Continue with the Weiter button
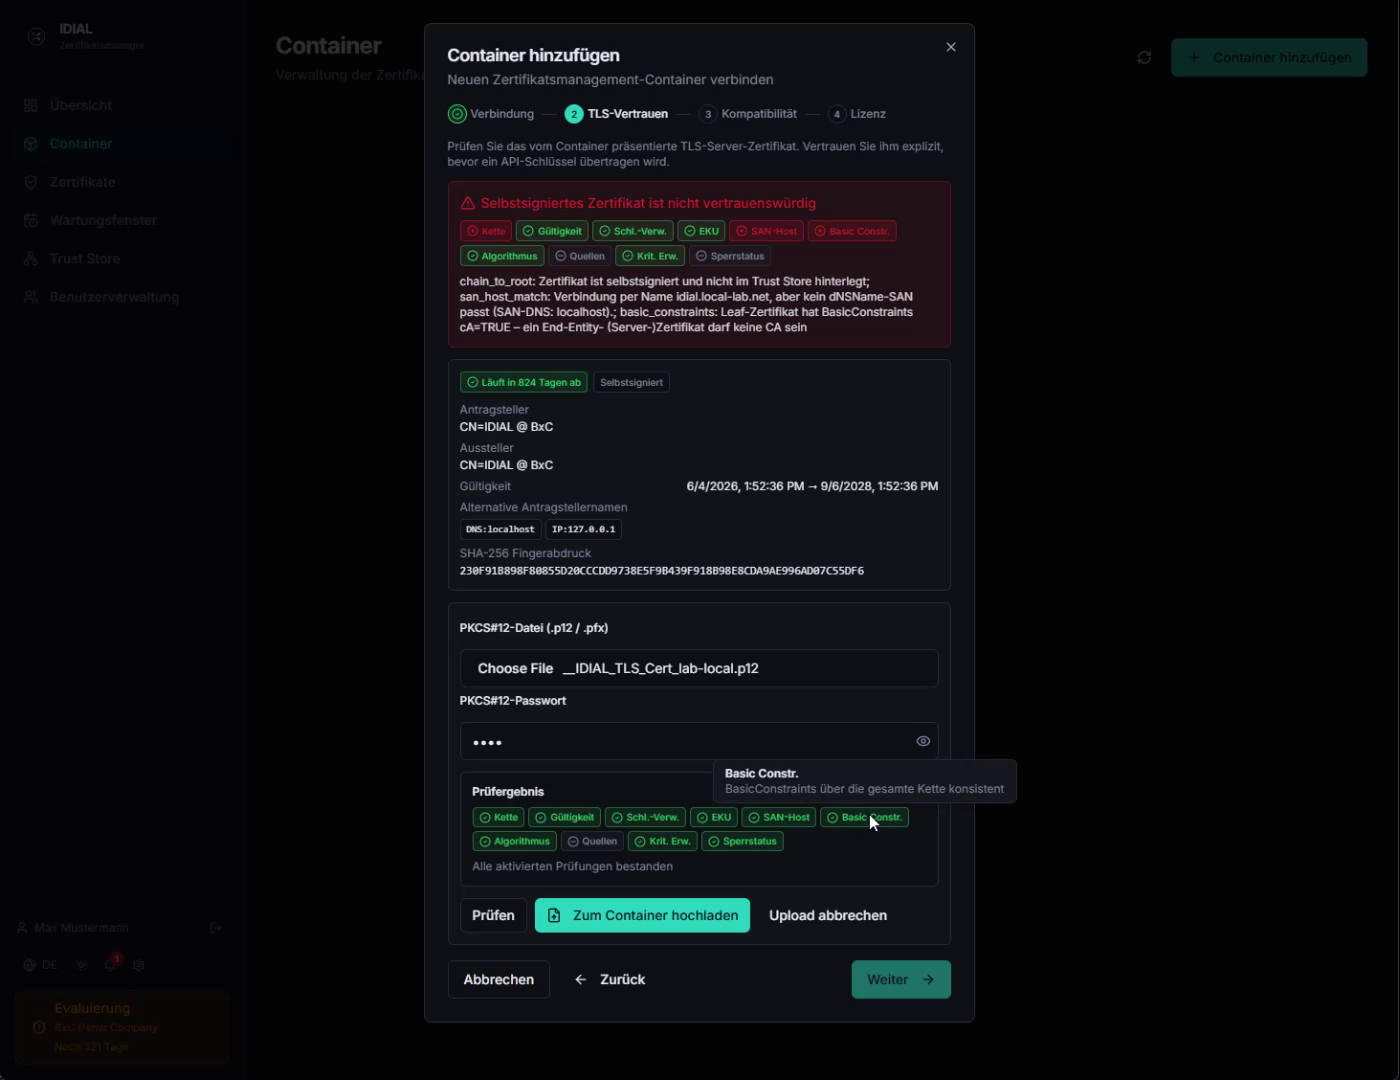This screenshot has height=1080, width=1400. [901, 979]
